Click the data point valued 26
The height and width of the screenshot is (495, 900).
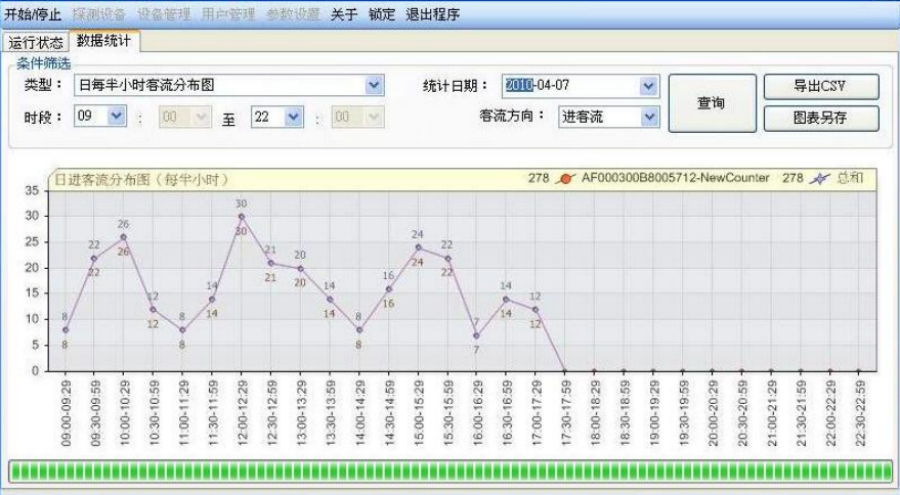click(x=123, y=237)
